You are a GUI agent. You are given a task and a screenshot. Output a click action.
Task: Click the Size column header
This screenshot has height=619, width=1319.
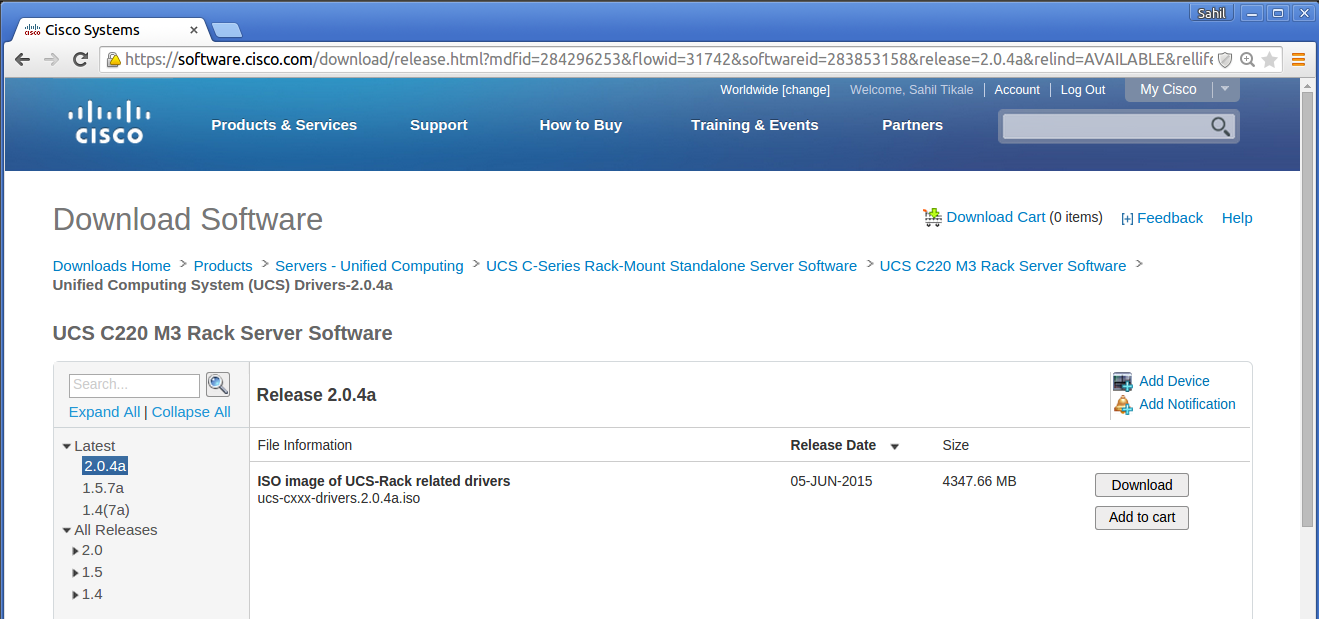956,445
